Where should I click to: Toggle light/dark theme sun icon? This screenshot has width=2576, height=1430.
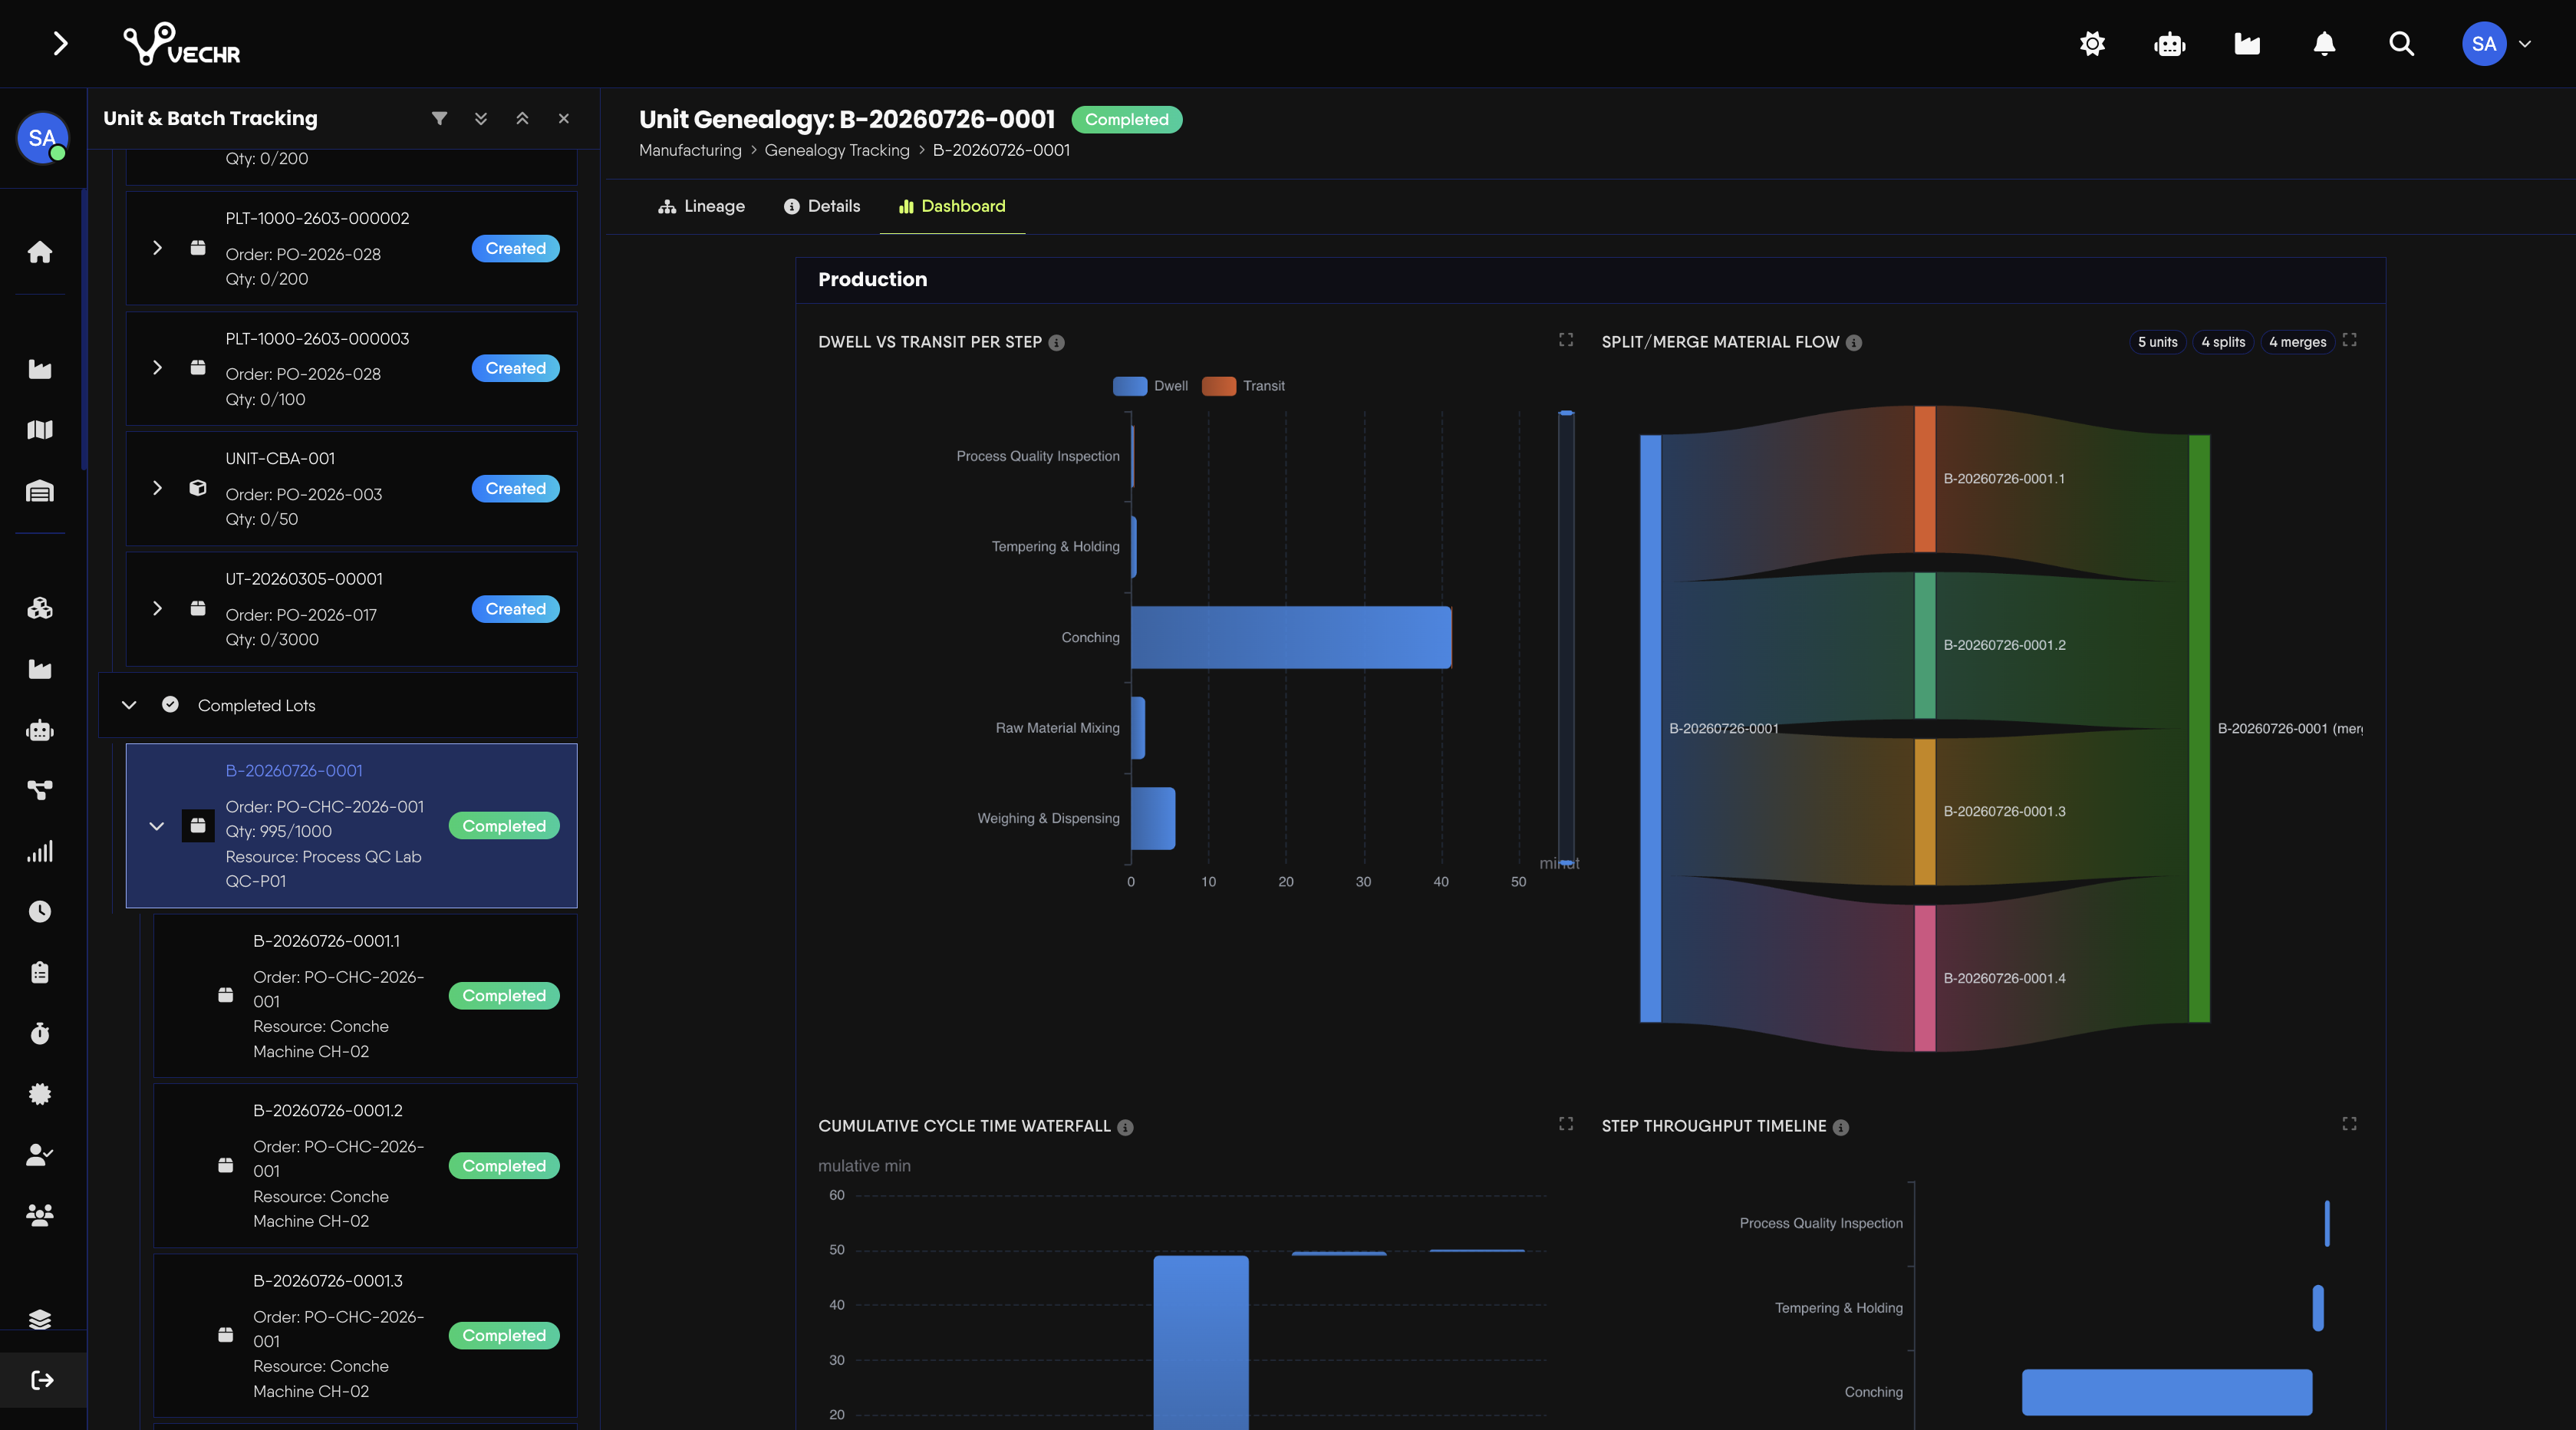(2092, 44)
